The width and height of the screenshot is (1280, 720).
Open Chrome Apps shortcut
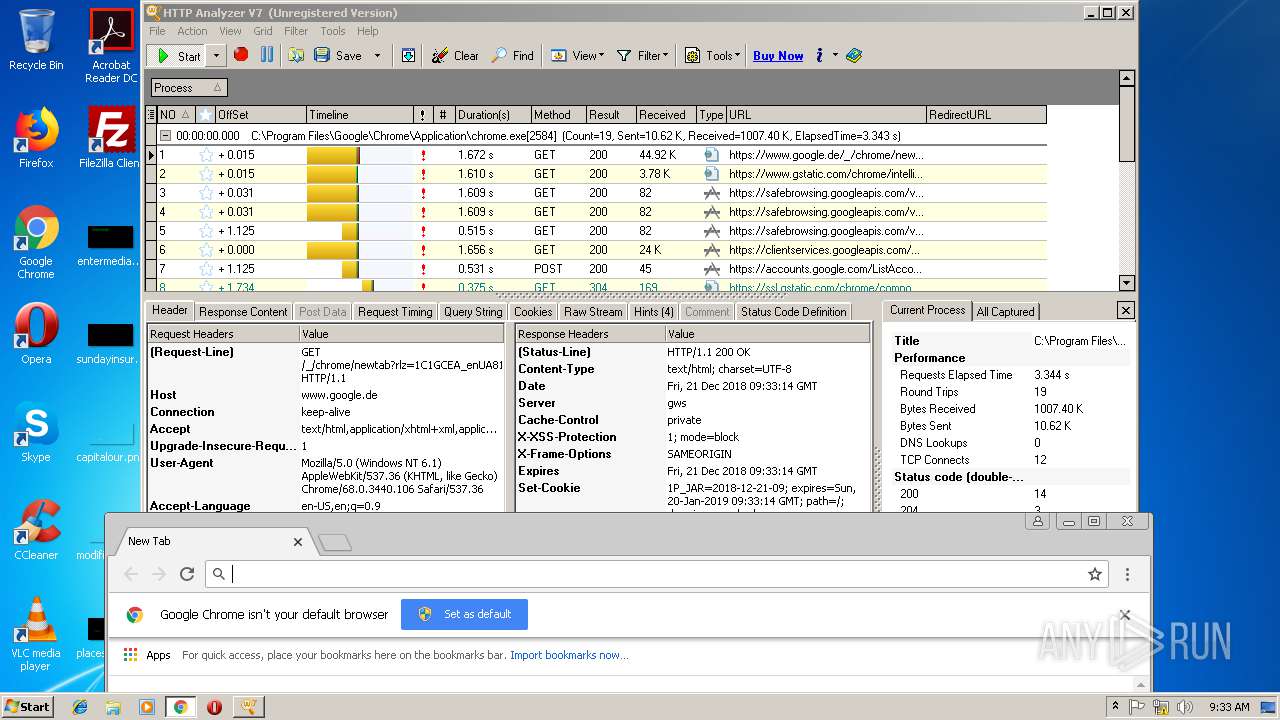point(147,655)
